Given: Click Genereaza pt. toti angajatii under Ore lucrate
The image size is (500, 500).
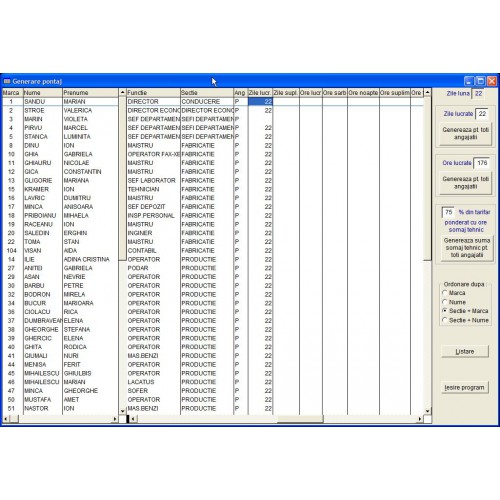Looking at the screenshot, I should 465,183.
